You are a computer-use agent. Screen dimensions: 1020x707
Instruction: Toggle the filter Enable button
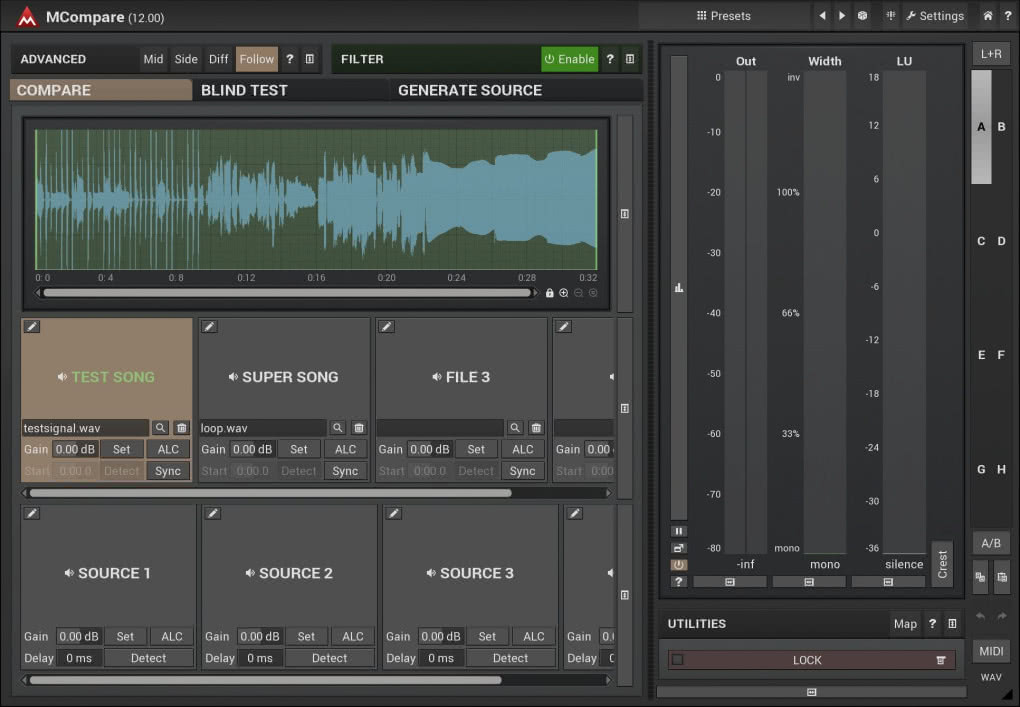click(569, 59)
